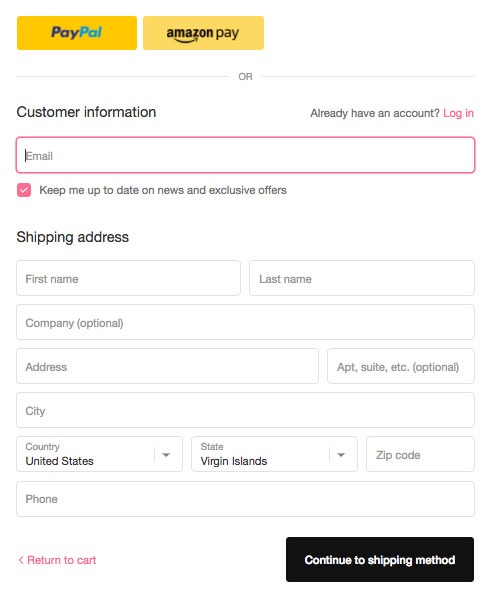
Task: Click the Country dropdown arrow icon
Action: 166,455
